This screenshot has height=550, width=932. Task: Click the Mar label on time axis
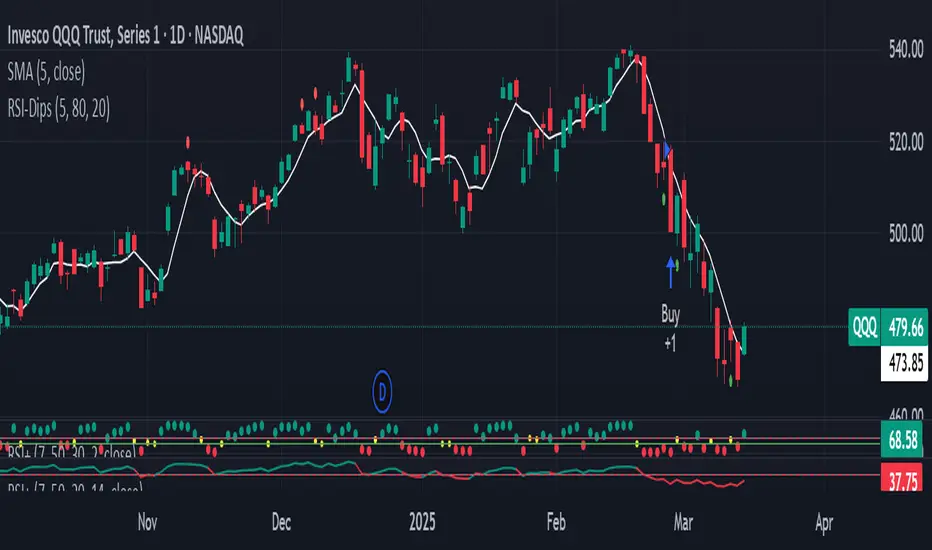(x=683, y=523)
